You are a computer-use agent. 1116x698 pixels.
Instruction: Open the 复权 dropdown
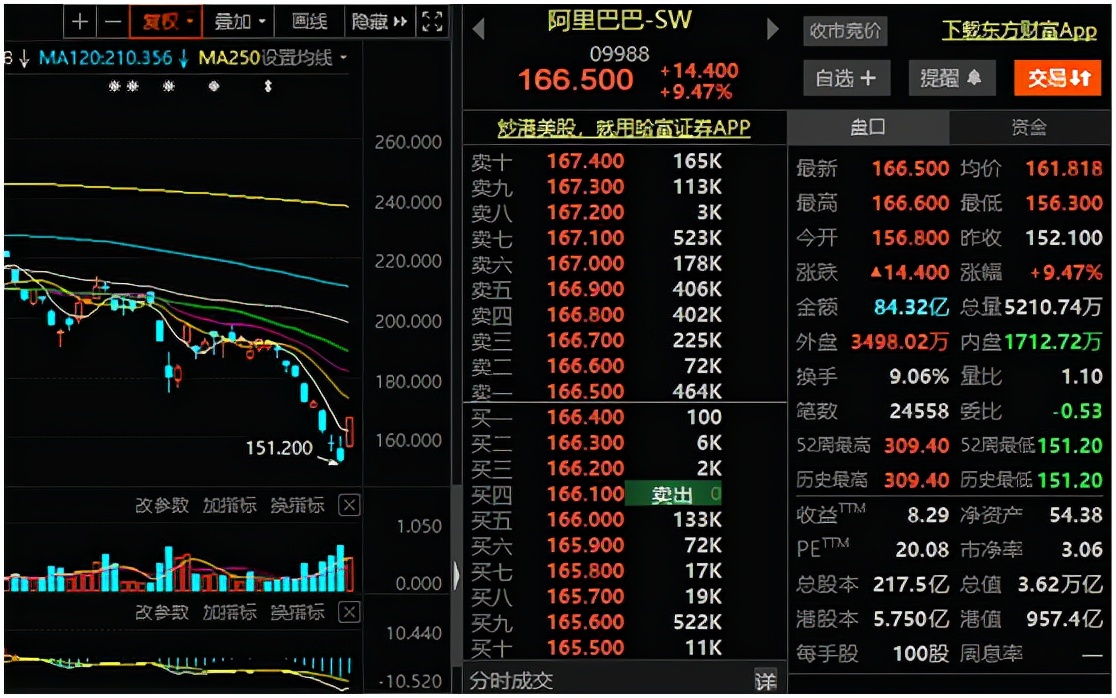[166, 21]
